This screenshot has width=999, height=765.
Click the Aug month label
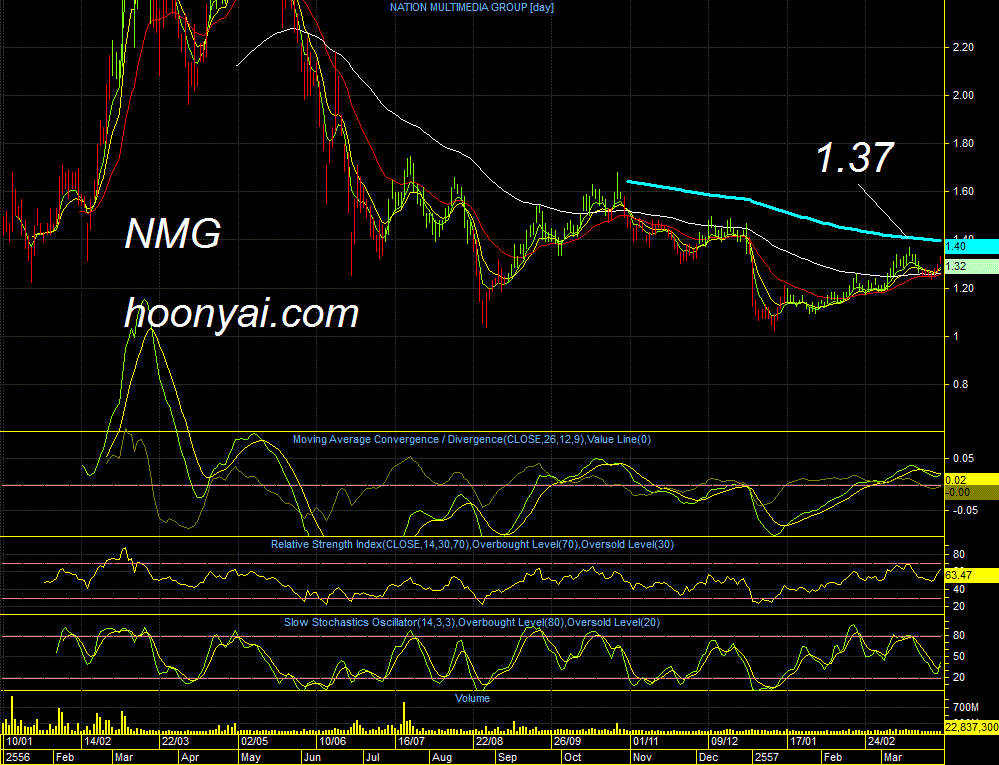click(442, 757)
